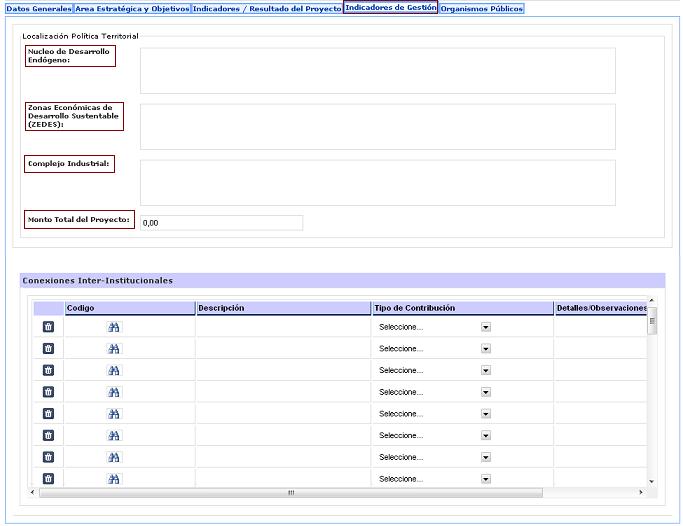Open the last row Seleccione dropdown
683x526 pixels.
coord(486,479)
